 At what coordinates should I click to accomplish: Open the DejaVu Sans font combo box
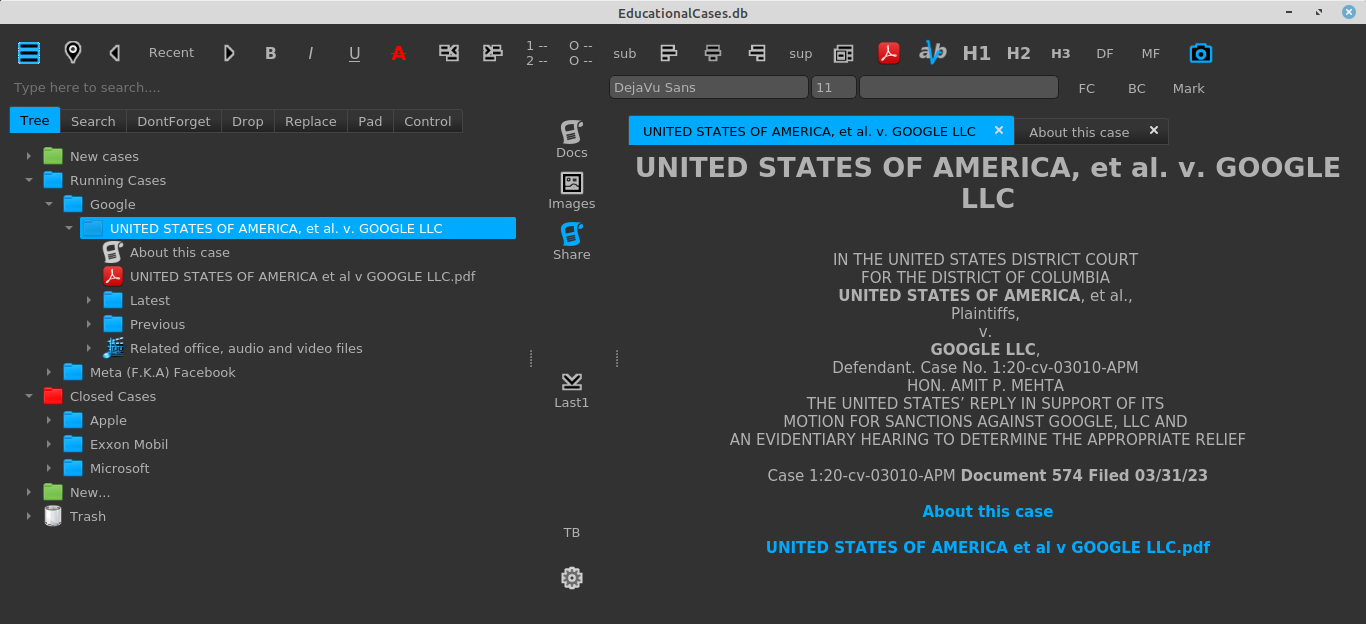coord(709,88)
